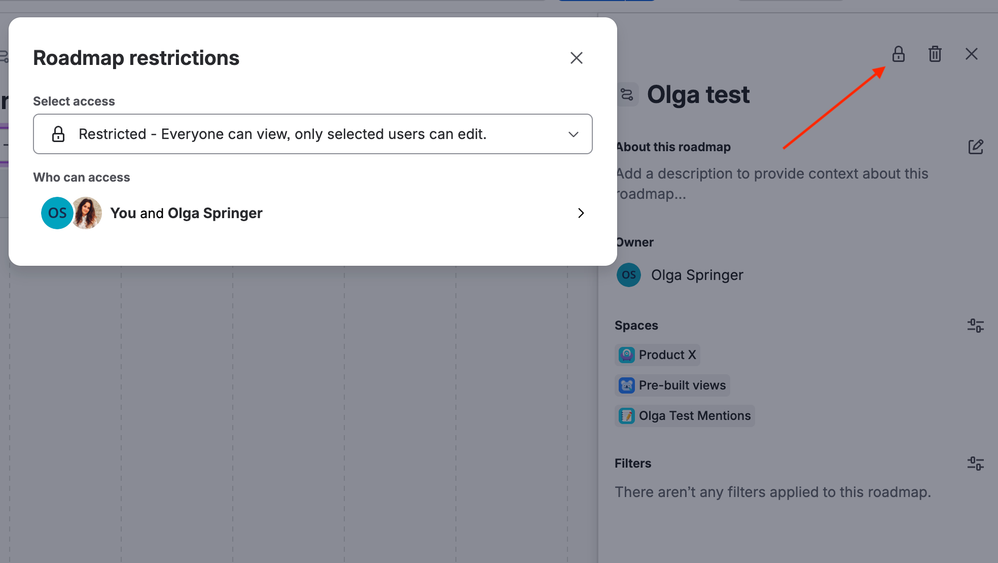998x563 pixels.
Task: Open Filters settings sliders icon
Action: (976, 464)
